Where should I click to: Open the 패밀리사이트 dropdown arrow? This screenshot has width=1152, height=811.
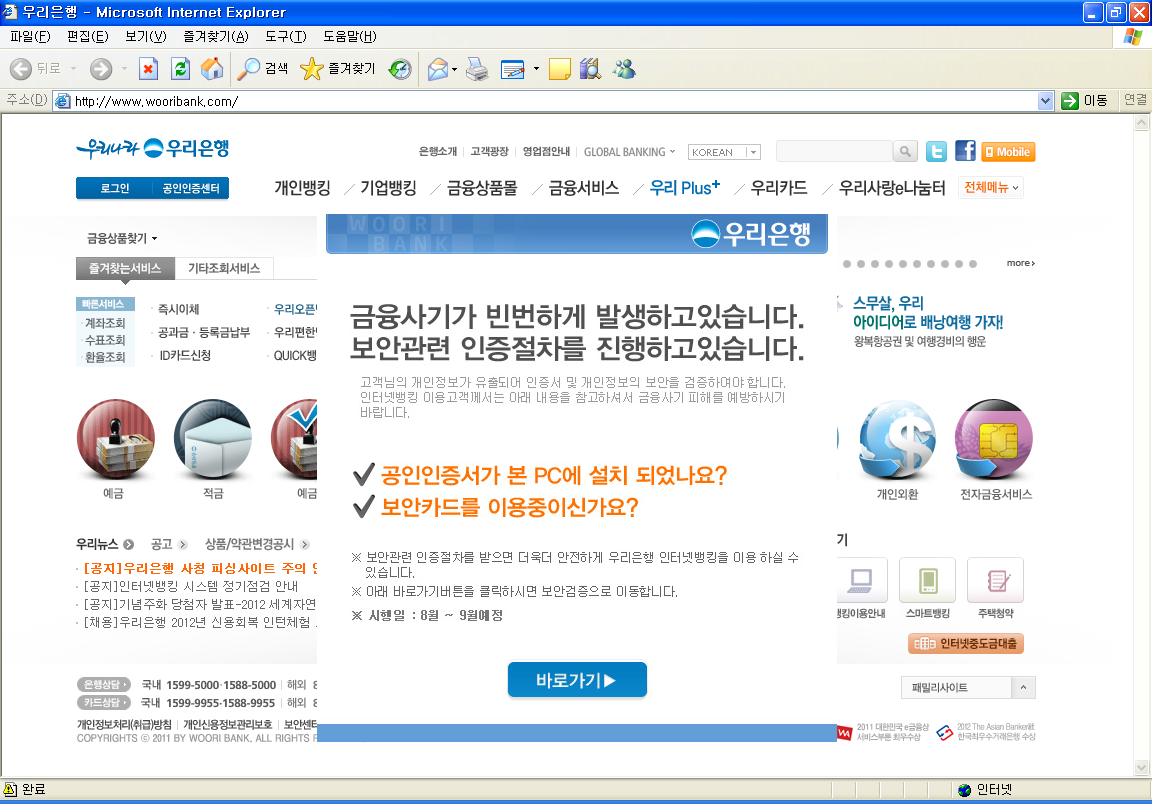pyautogui.click(x=1023, y=688)
